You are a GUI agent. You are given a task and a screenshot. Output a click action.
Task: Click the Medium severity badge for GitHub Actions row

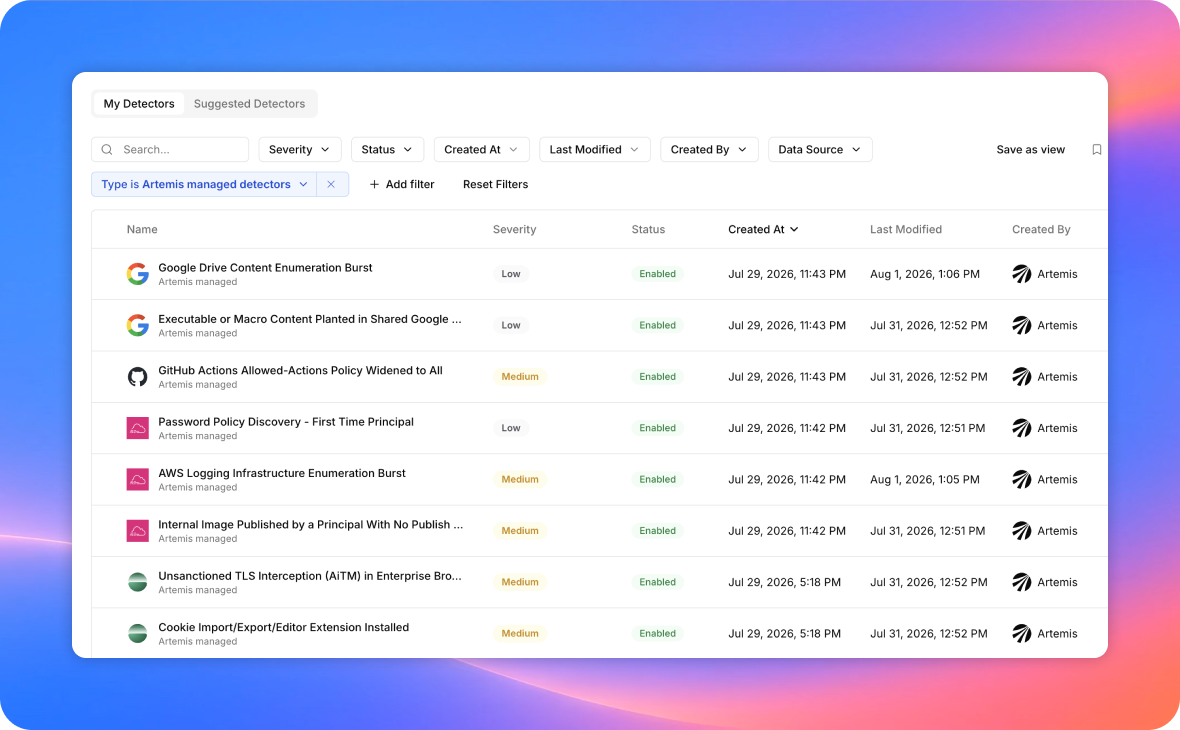pyautogui.click(x=520, y=376)
